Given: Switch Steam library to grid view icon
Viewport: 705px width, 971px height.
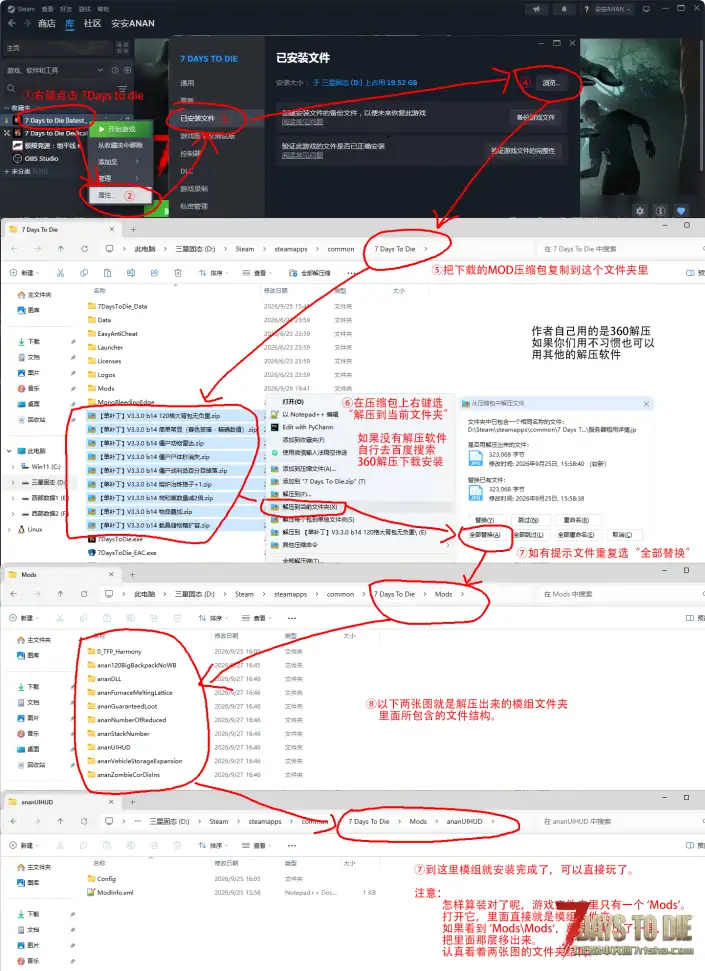Looking at the screenshot, I should click(x=123, y=48).
